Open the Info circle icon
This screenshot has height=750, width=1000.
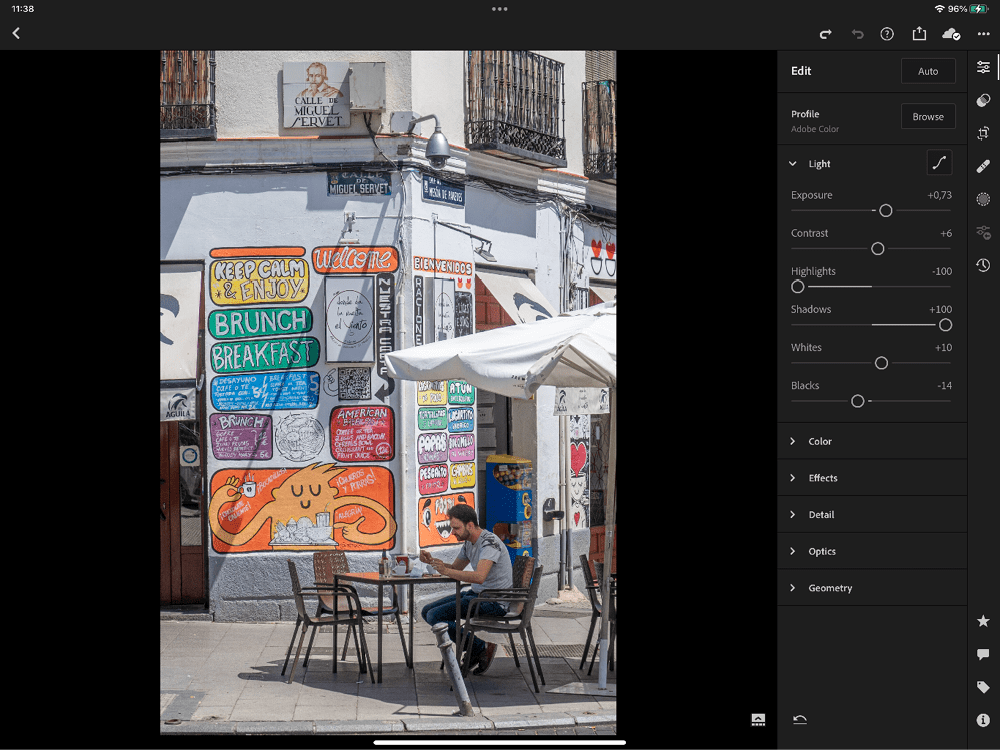click(x=983, y=719)
